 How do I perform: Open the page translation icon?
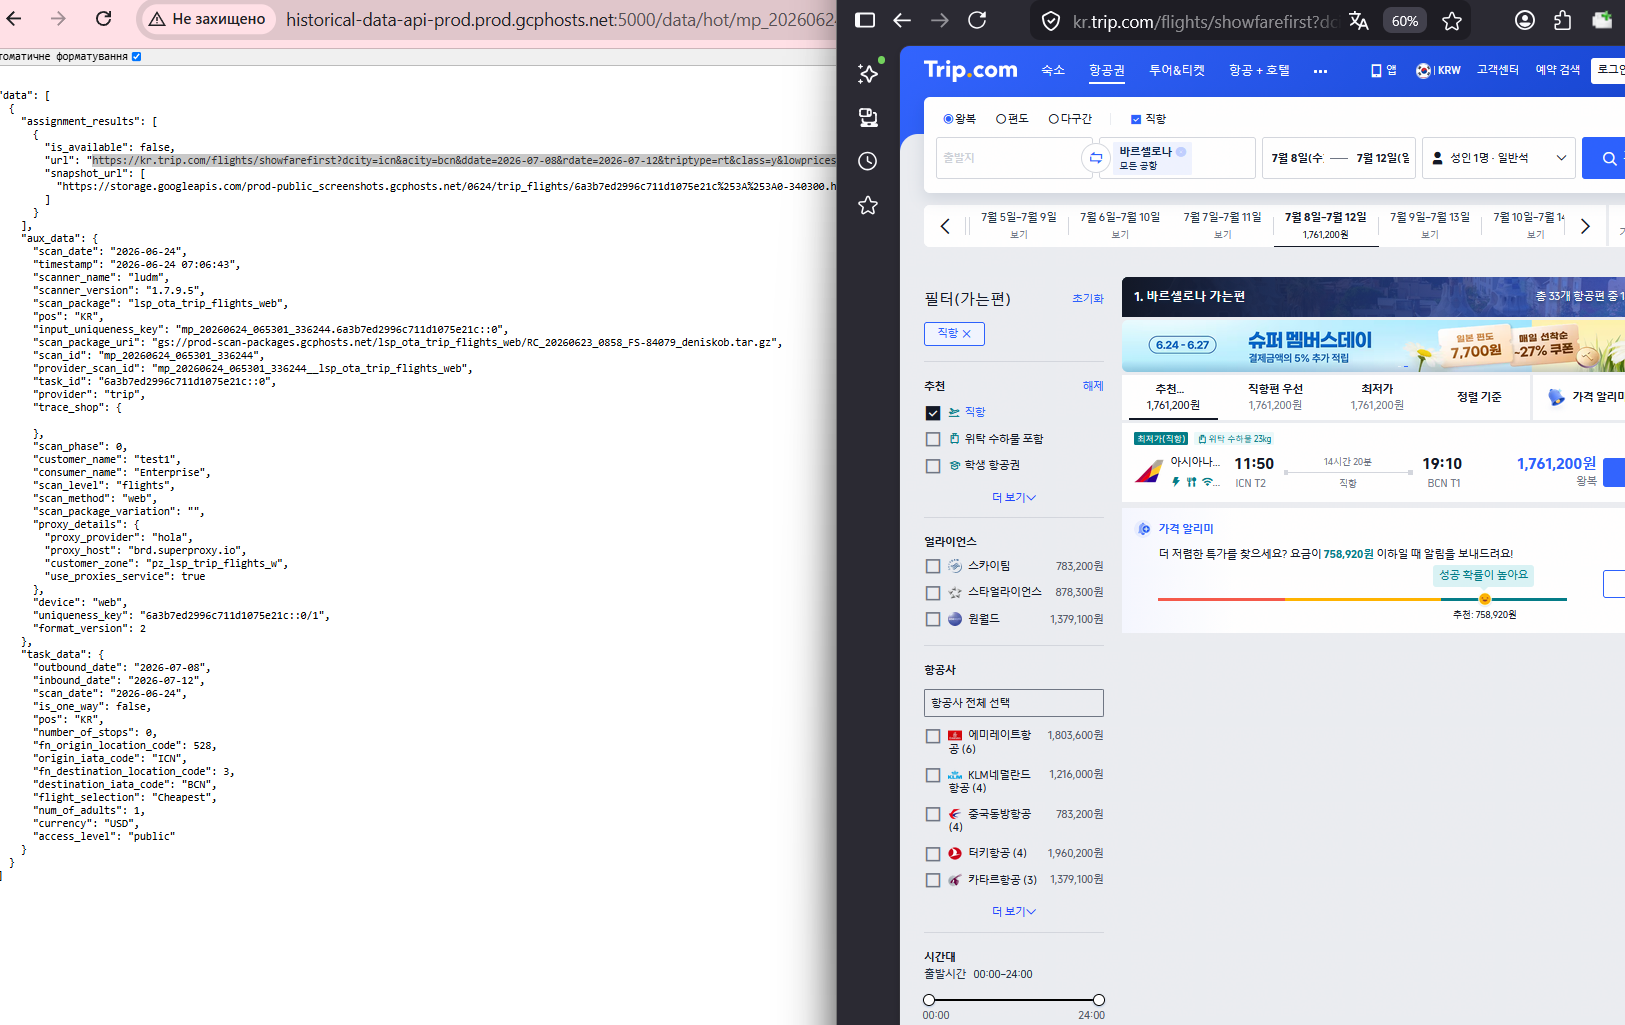[x=1358, y=21]
